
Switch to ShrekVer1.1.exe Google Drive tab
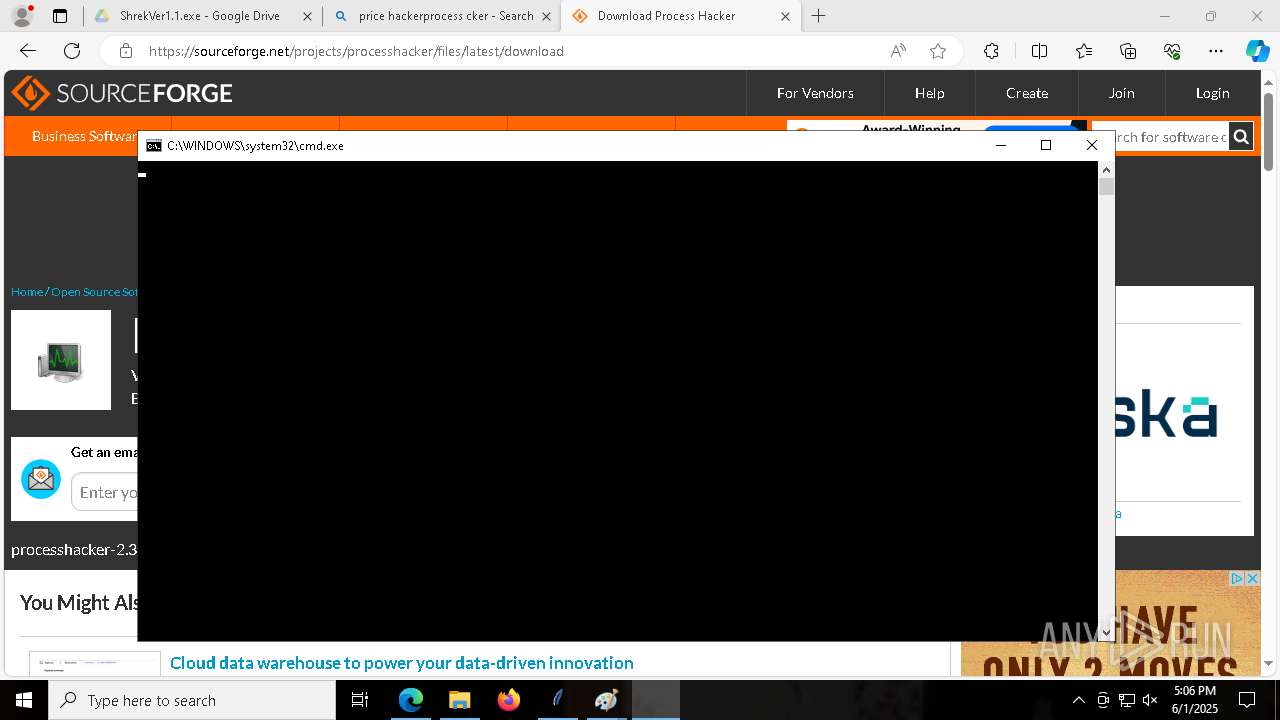click(x=200, y=16)
